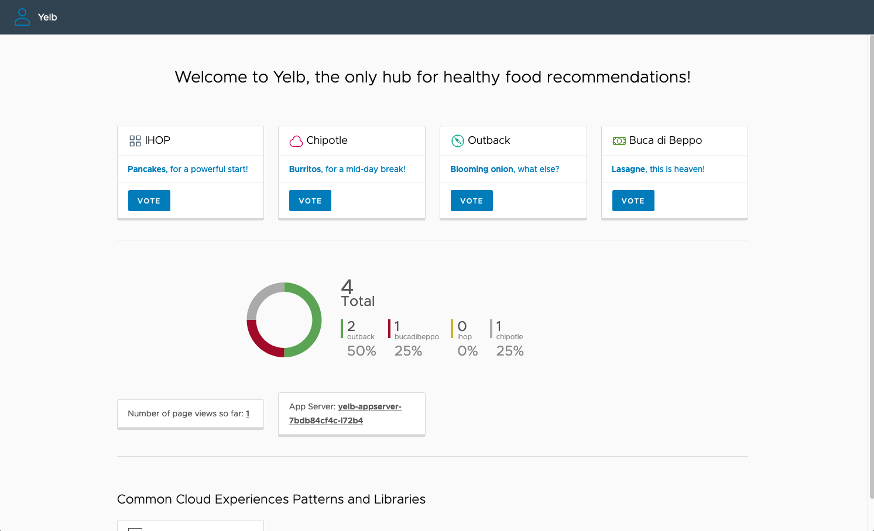This screenshot has height=531, width=874.
Task: Click the Lasagne description text
Action: [658, 169]
